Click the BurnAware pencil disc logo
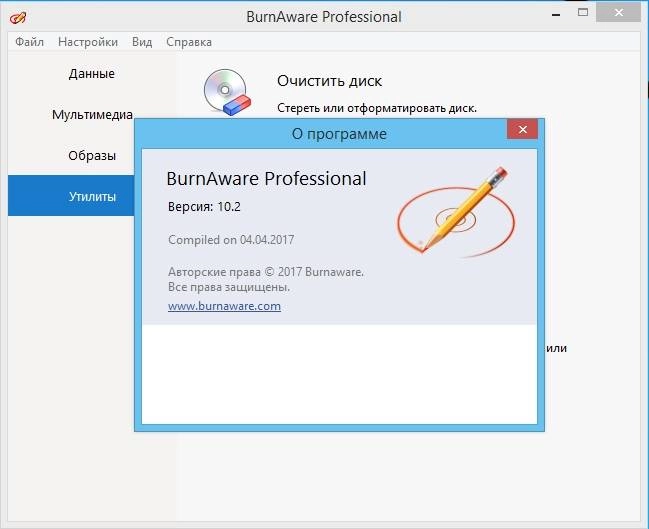Viewport: 649px width, 529px height. 456,212
